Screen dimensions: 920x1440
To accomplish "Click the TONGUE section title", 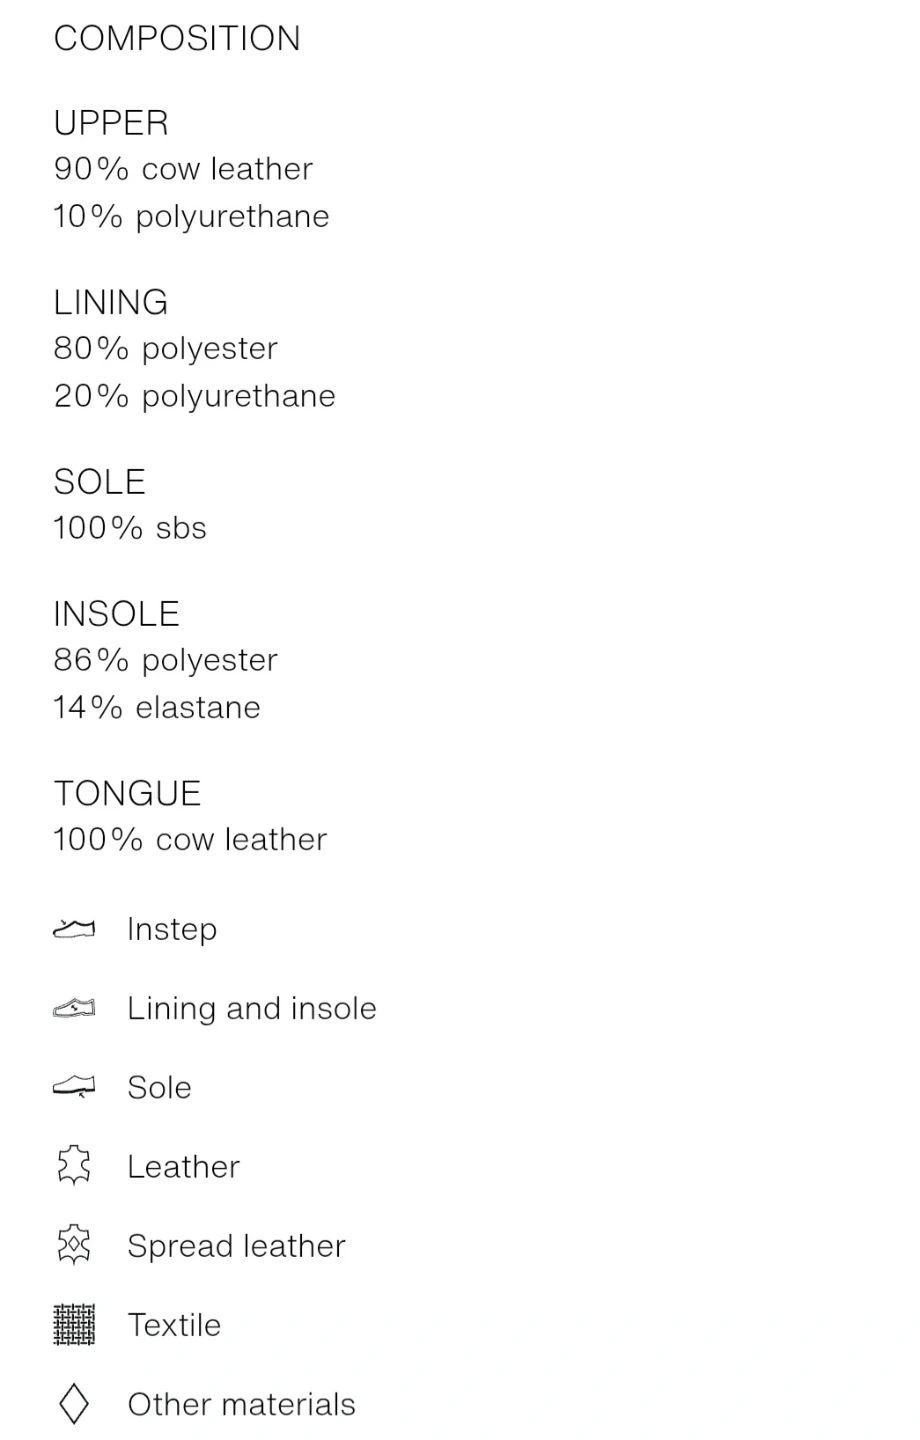I will click(x=127, y=793).
